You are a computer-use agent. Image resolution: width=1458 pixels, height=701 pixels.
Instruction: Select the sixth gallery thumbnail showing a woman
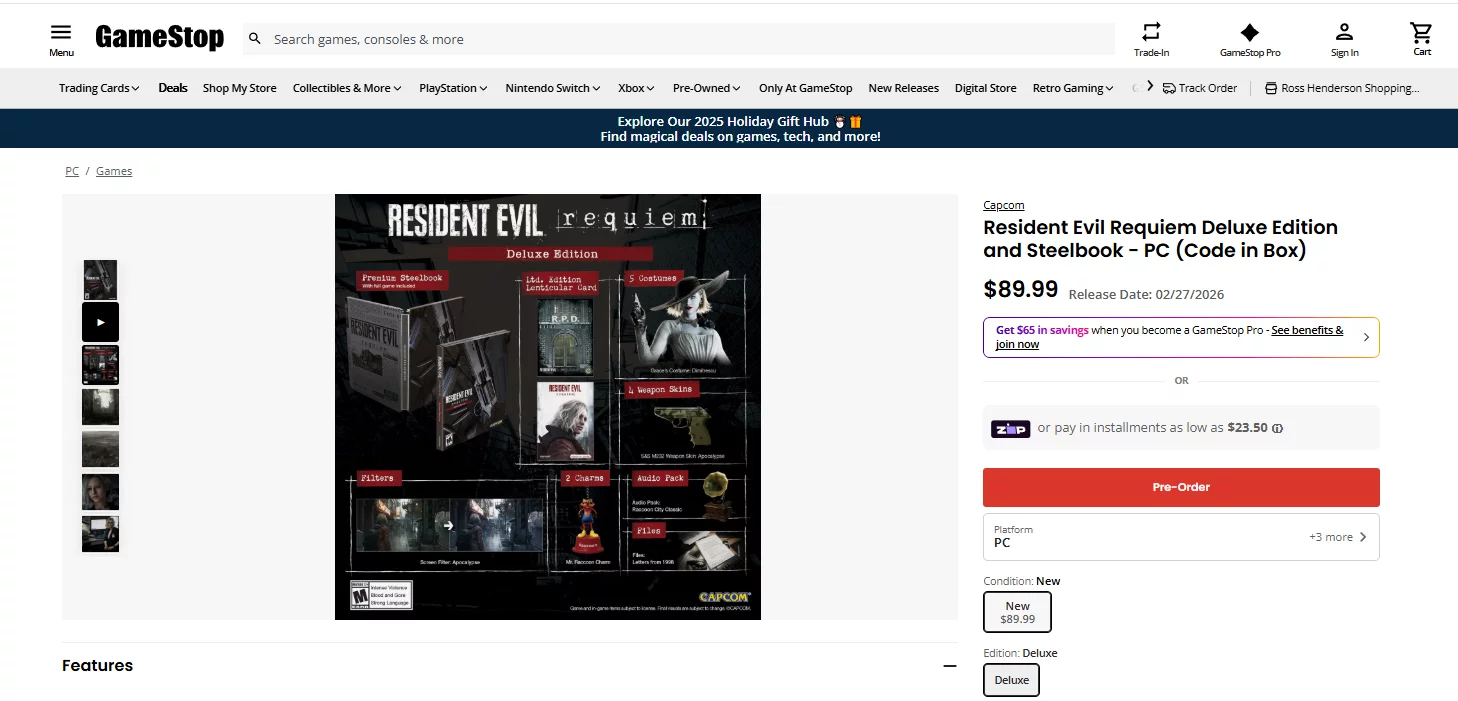click(x=100, y=492)
